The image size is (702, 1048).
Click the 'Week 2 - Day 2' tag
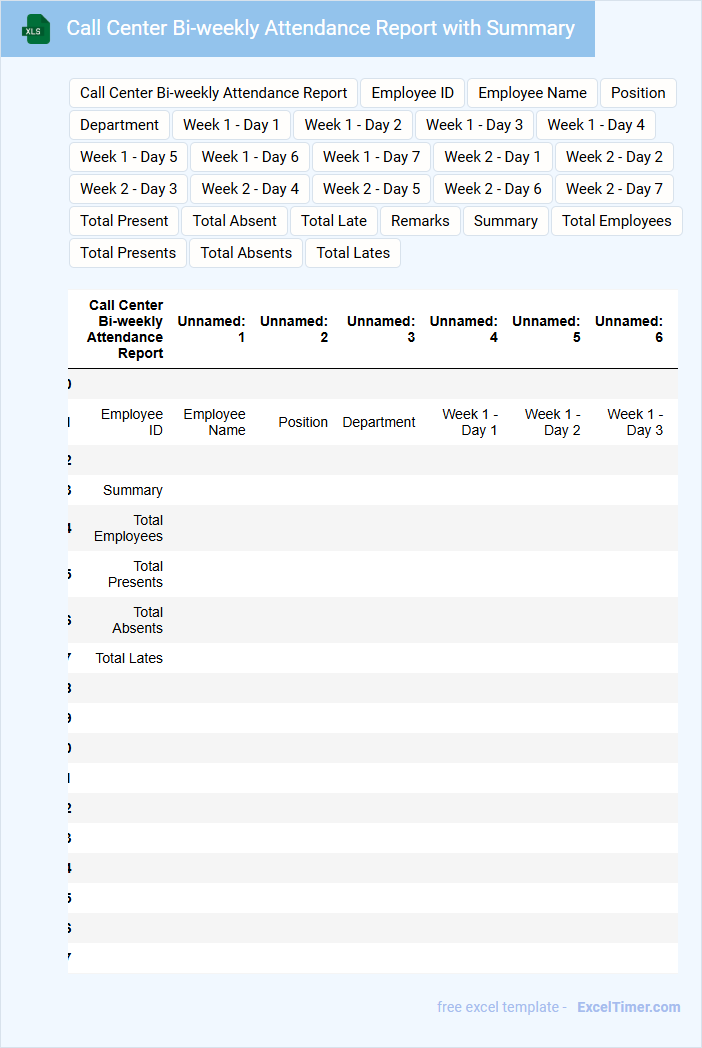(614, 157)
